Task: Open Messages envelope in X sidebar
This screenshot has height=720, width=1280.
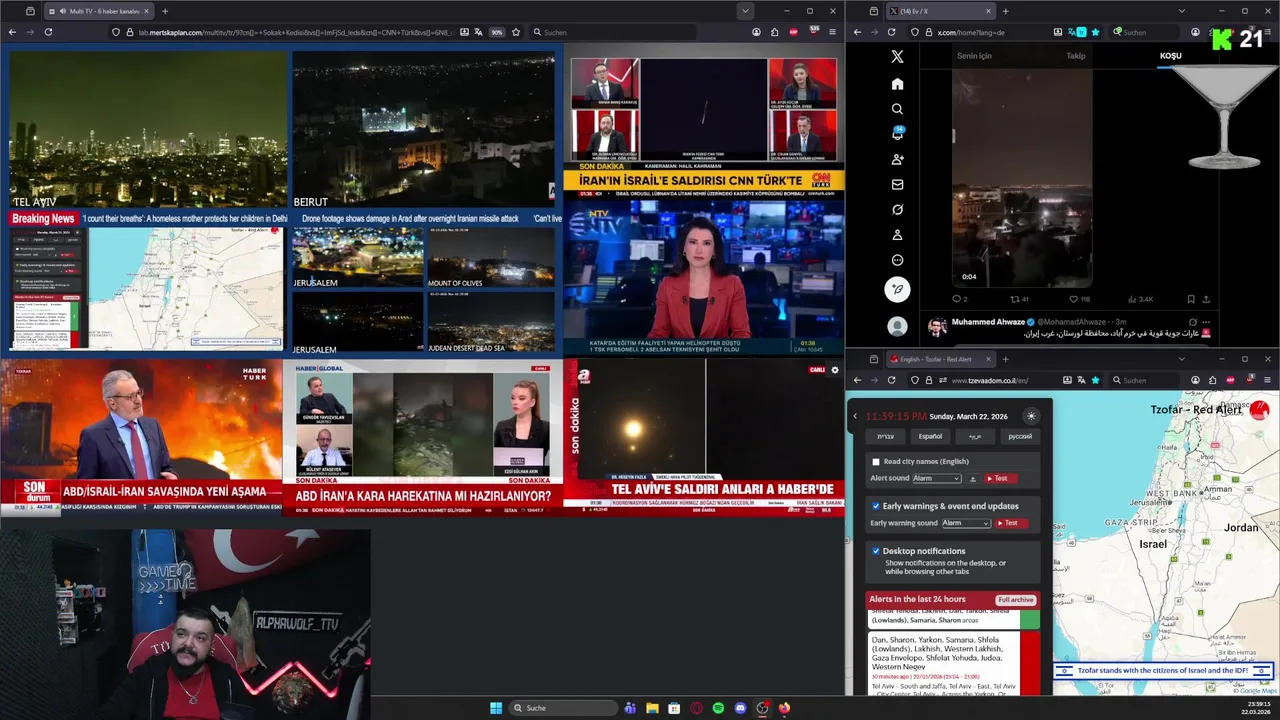Action: (x=897, y=184)
